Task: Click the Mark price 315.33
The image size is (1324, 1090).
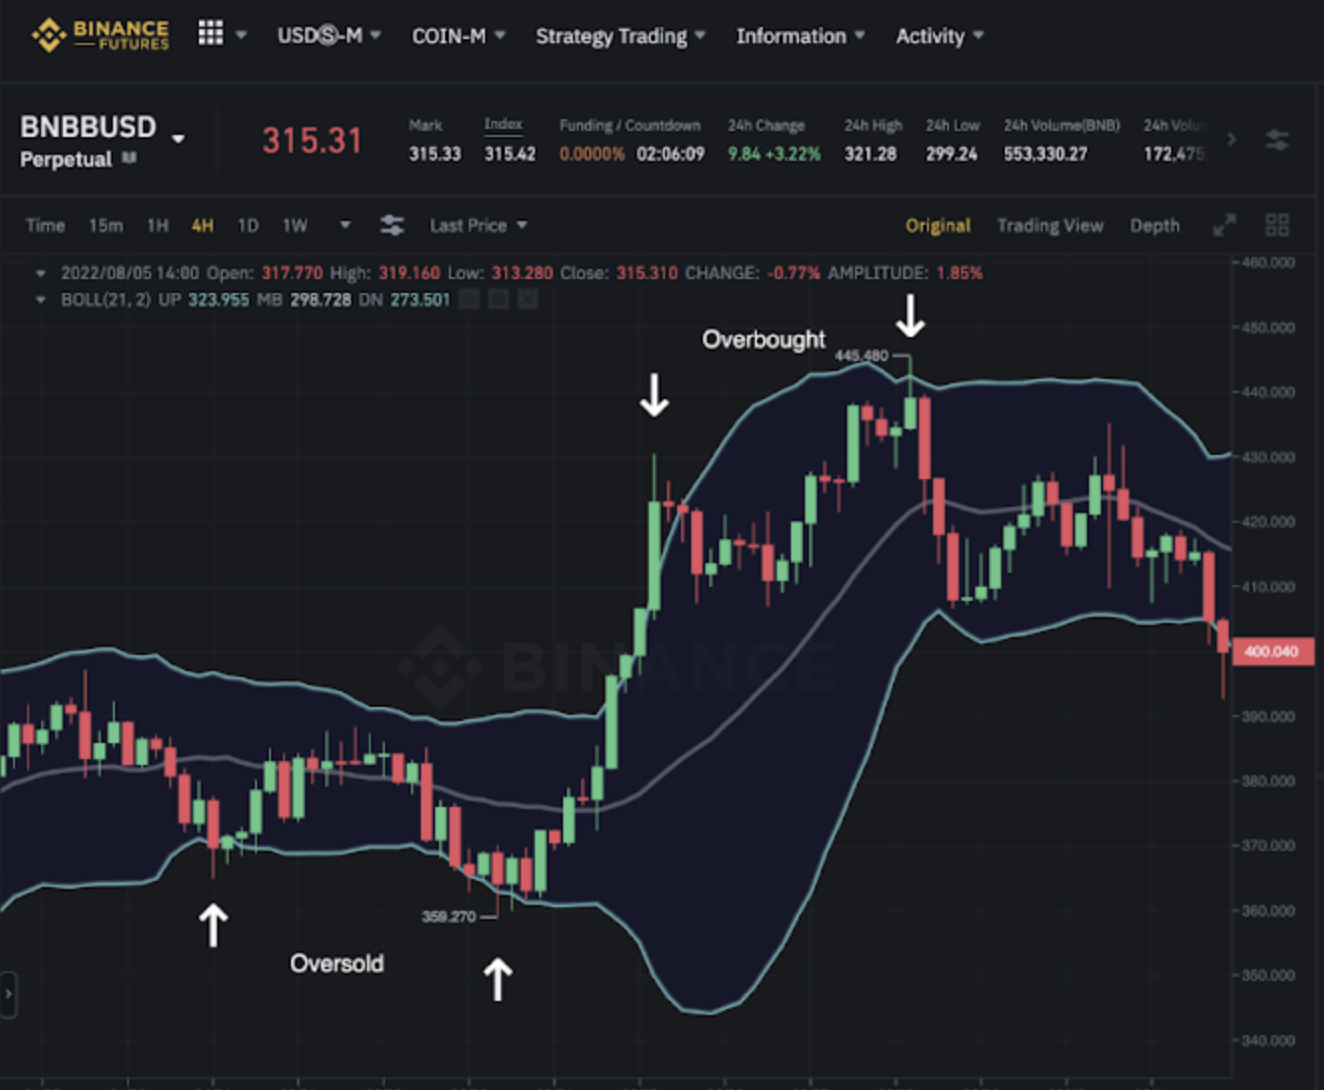Action: tap(435, 154)
